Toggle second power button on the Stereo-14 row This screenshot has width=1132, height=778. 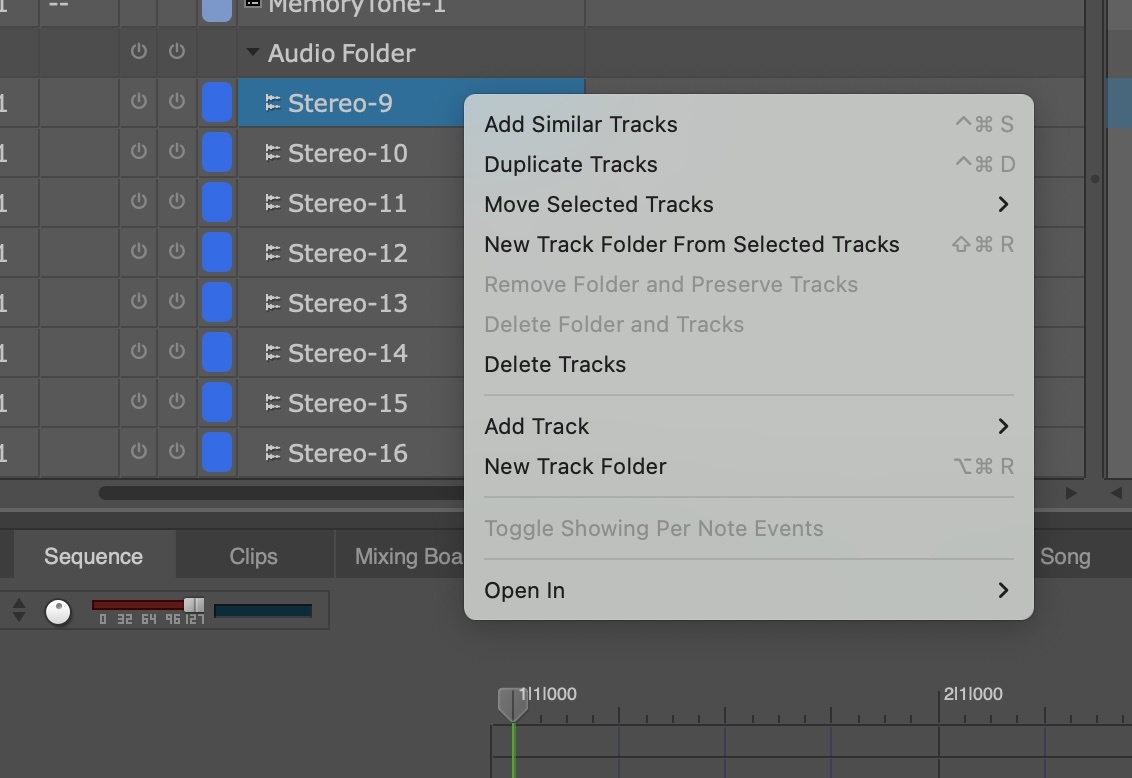click(x=176, y=351)
